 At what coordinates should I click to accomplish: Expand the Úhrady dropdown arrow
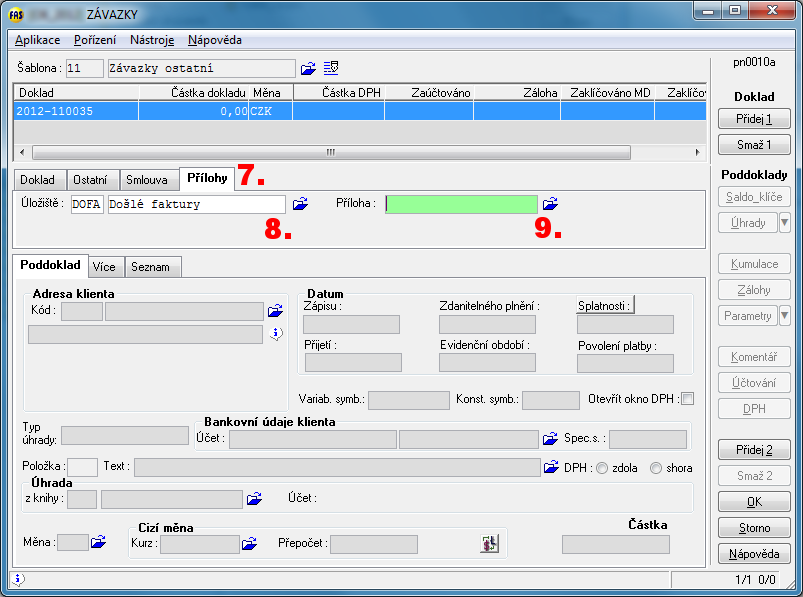point(785,223)
